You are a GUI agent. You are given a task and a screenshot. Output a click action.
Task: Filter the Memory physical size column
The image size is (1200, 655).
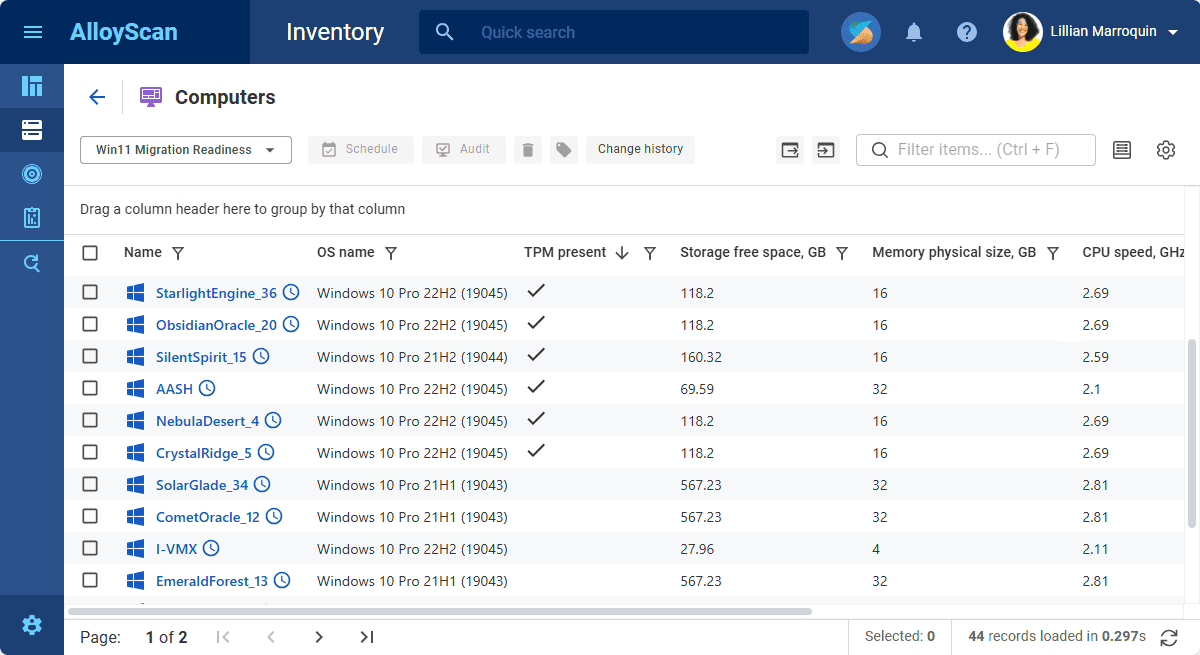click(1052, 253)
